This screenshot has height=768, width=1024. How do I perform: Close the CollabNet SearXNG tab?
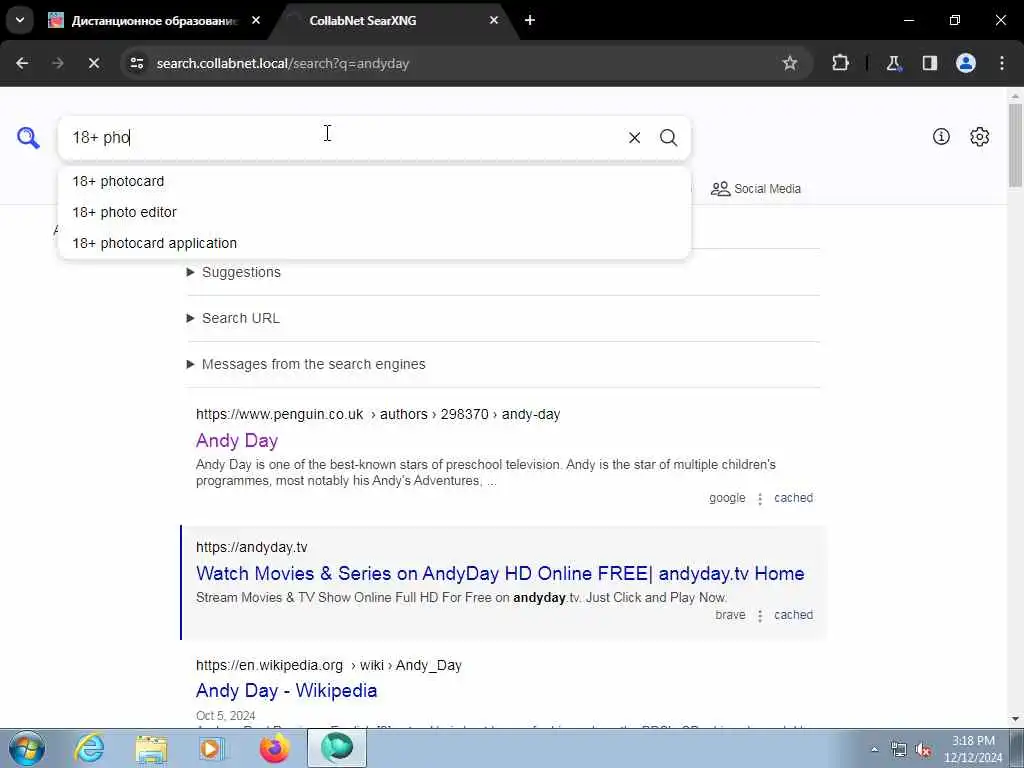click(494, 20)
